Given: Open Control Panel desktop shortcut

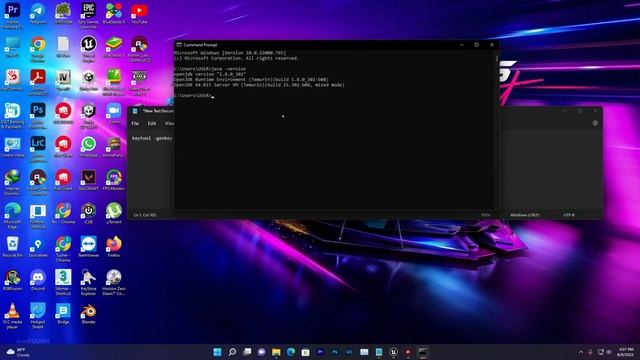Looking at the screenshot, I should tap(12, 148).
